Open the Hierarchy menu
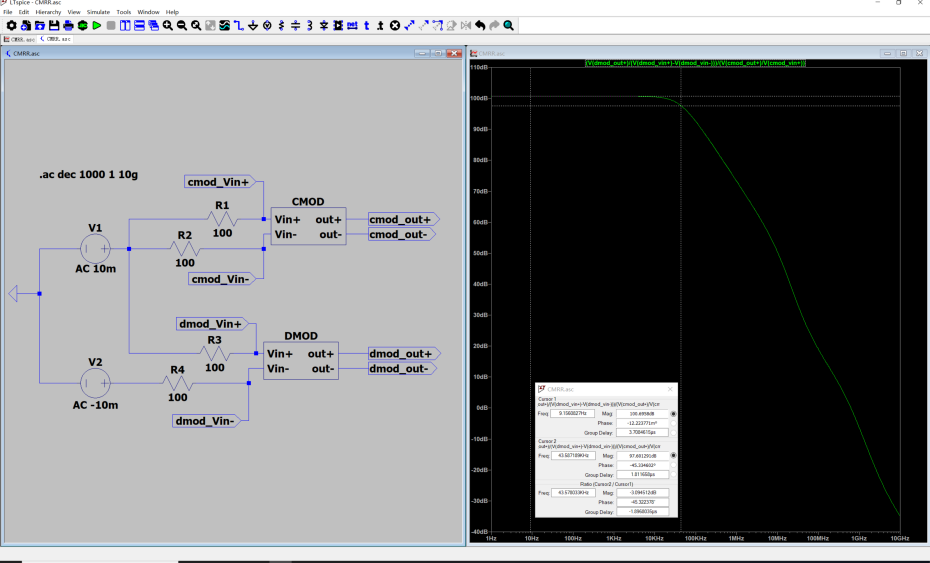 click(48, 12)
